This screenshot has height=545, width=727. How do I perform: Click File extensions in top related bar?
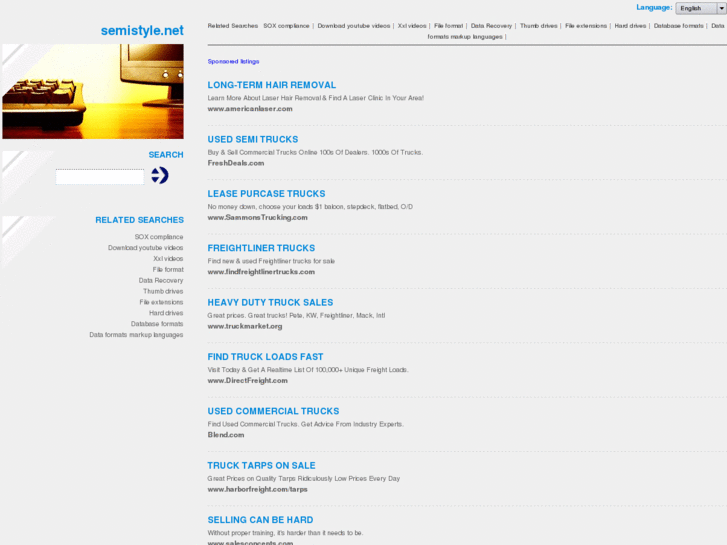pyautogui.click(x=586, y=26)
